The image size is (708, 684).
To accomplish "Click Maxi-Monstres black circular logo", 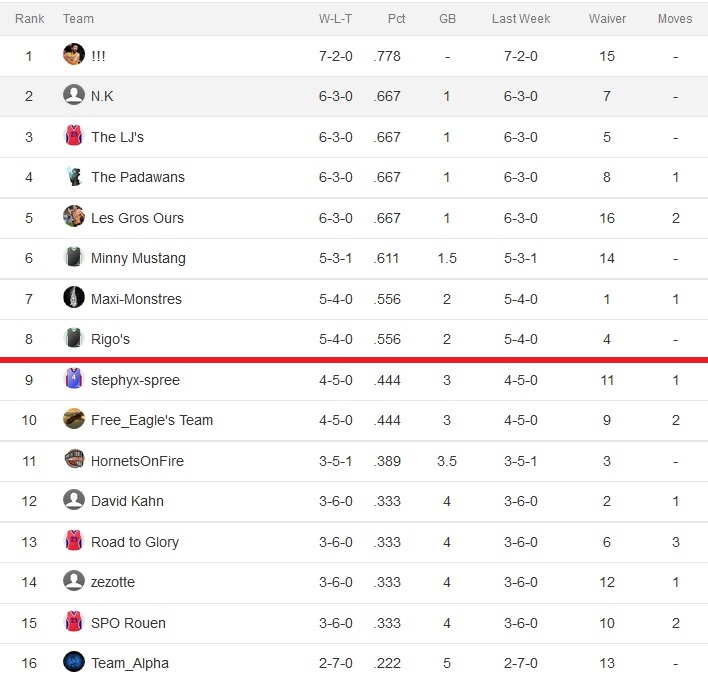I will point(74,298).
